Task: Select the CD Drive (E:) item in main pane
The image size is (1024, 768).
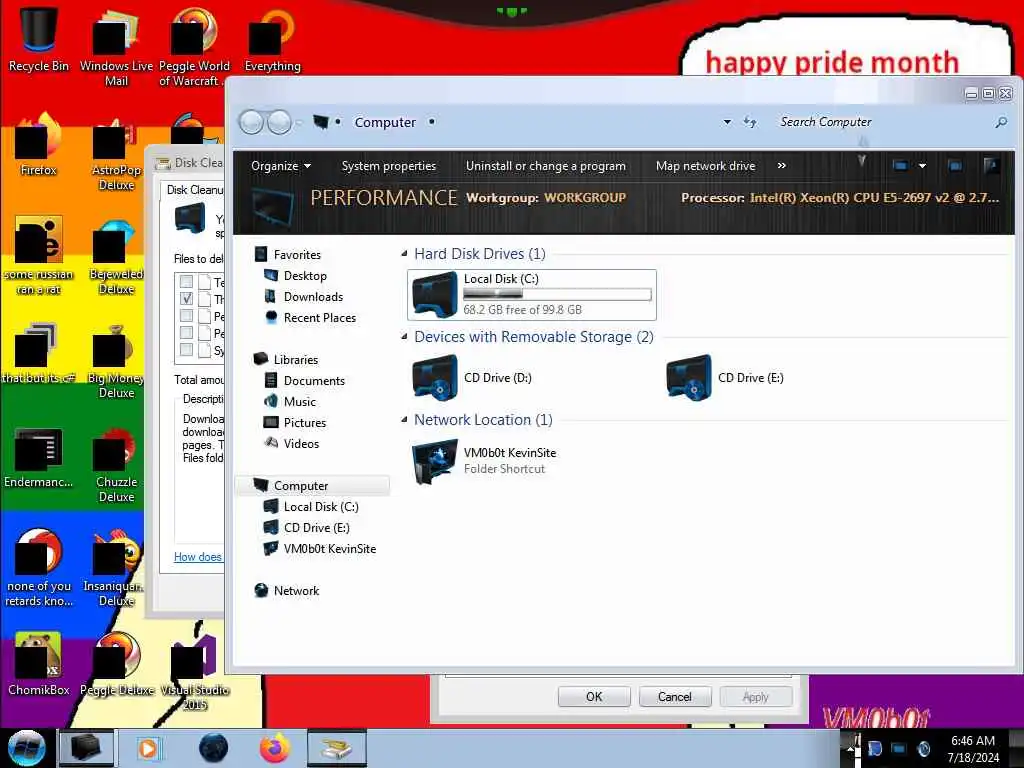Action: click(x=726, y=377)
